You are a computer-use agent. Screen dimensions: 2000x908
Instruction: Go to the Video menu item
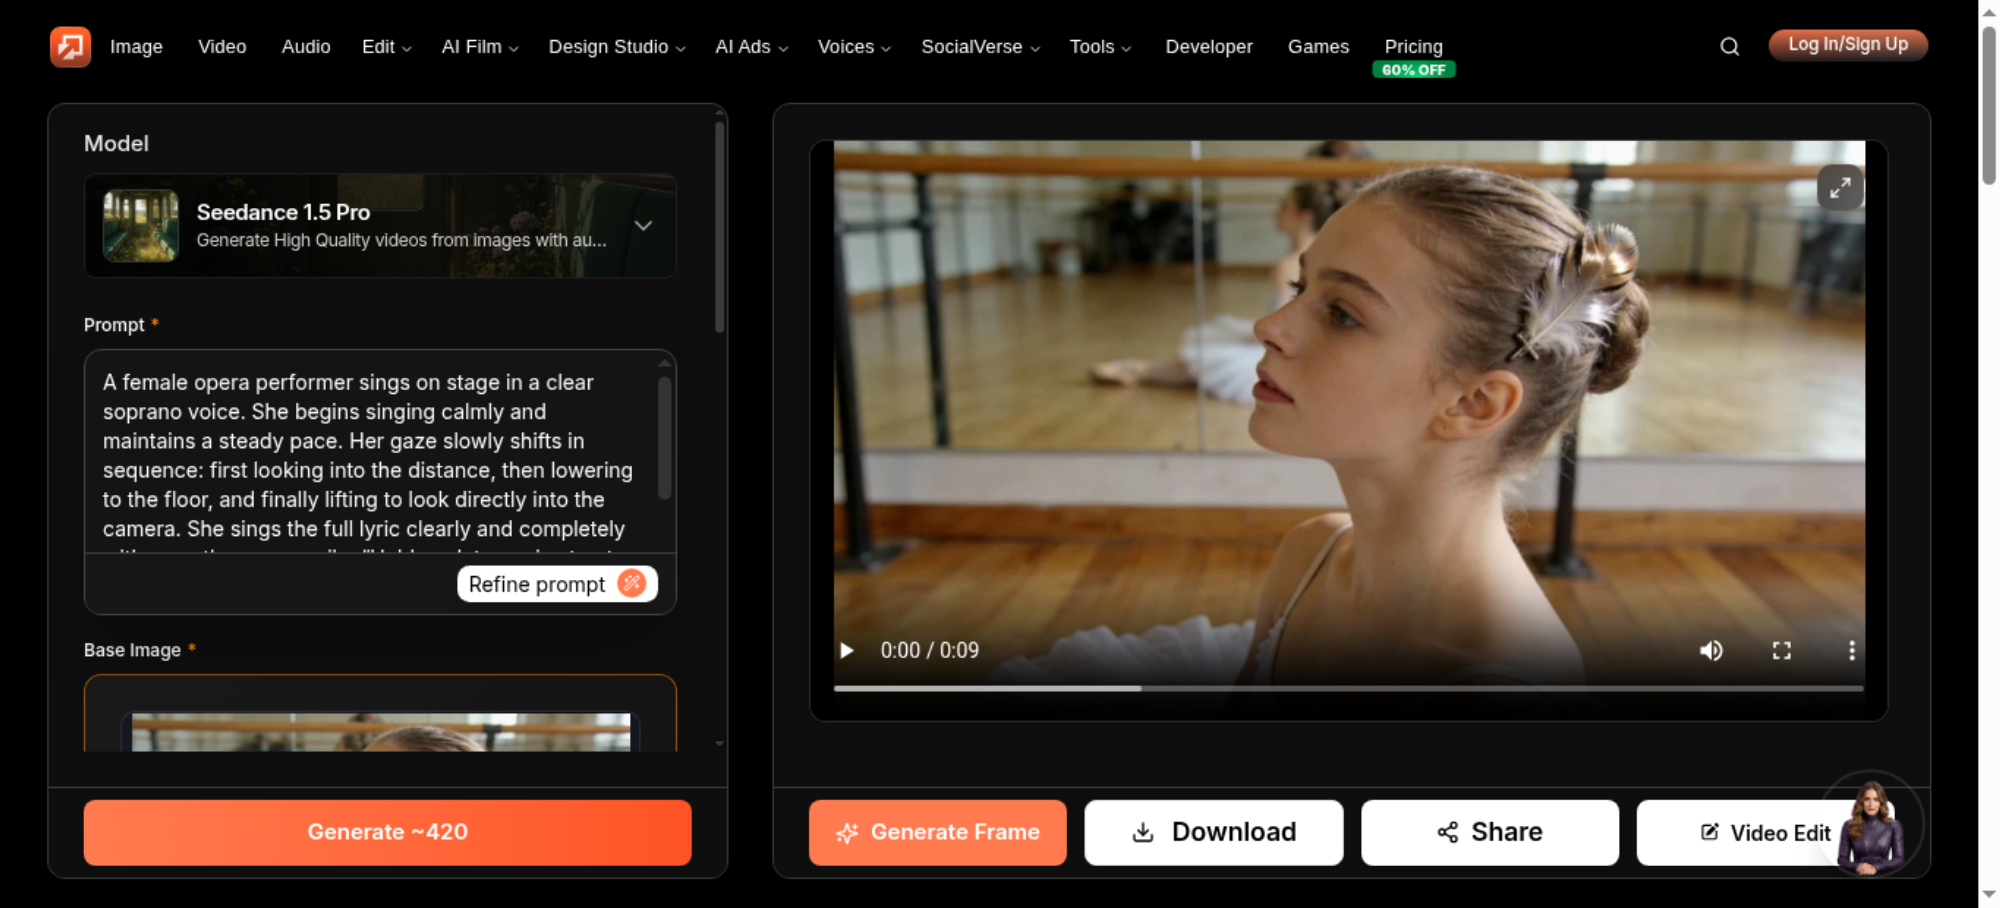click(222, 47)
